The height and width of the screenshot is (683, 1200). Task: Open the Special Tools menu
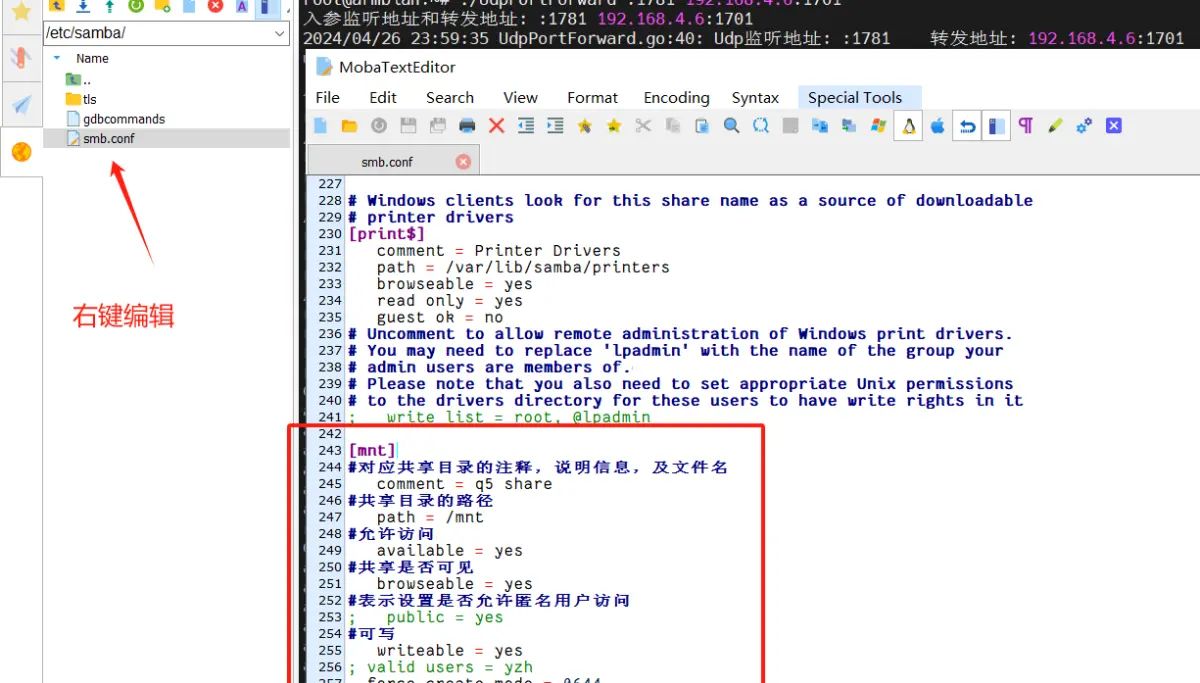854,98
